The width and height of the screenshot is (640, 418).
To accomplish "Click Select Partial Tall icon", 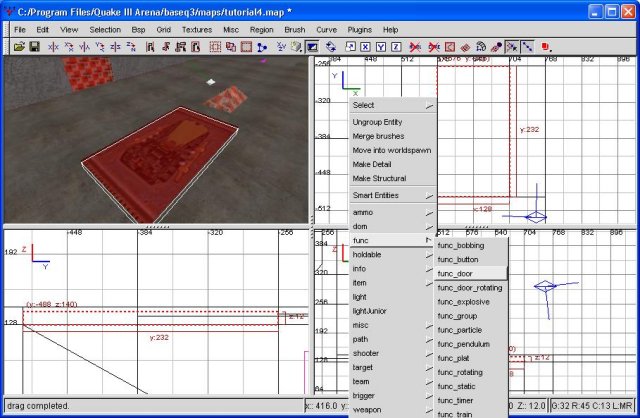I will [x=181, y=47].
